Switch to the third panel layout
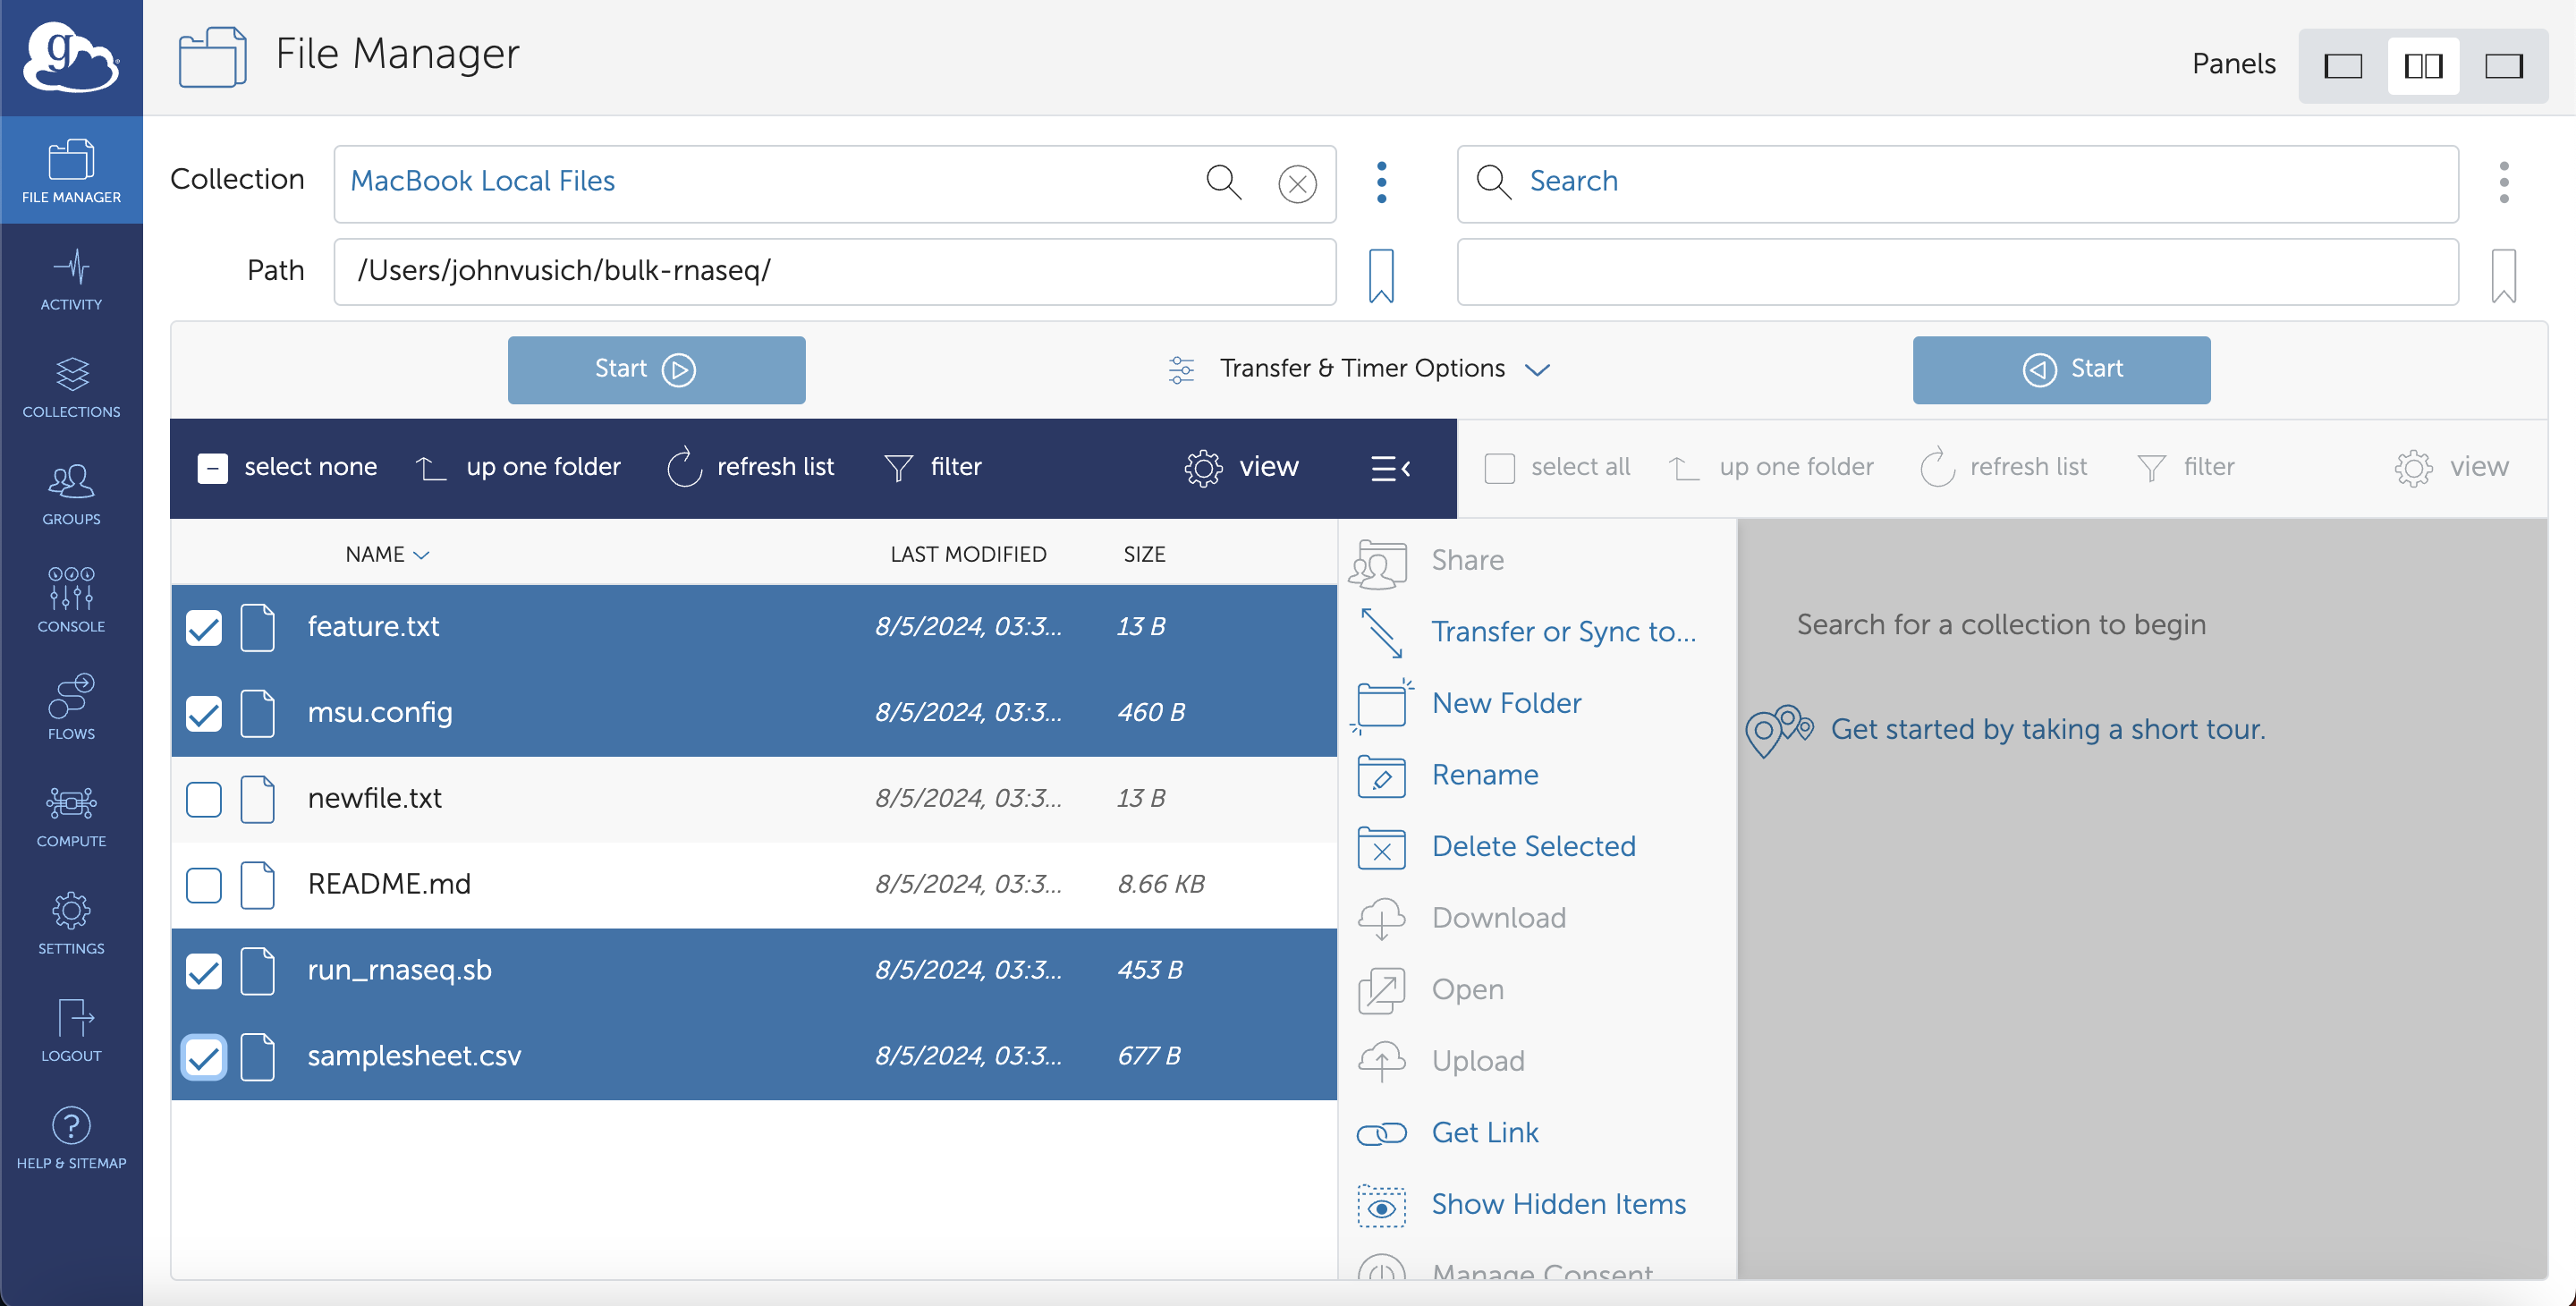This screenshot has height=1306, width=2576. [x=2503, y=66]
